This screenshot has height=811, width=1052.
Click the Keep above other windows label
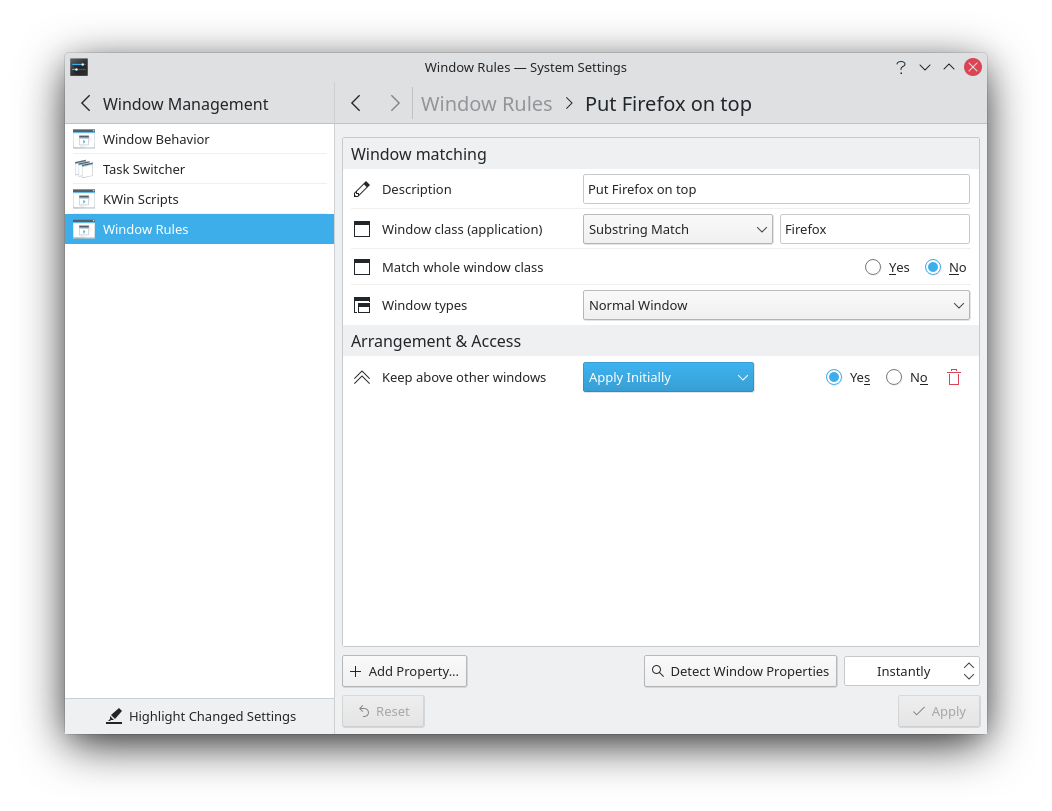coord(464,377)
